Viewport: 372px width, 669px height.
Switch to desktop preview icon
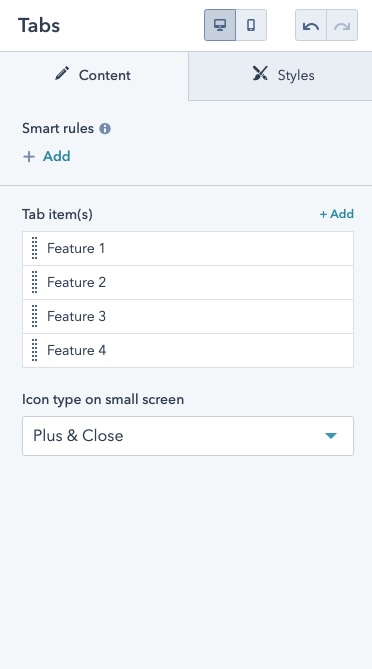tap(220, 25)
